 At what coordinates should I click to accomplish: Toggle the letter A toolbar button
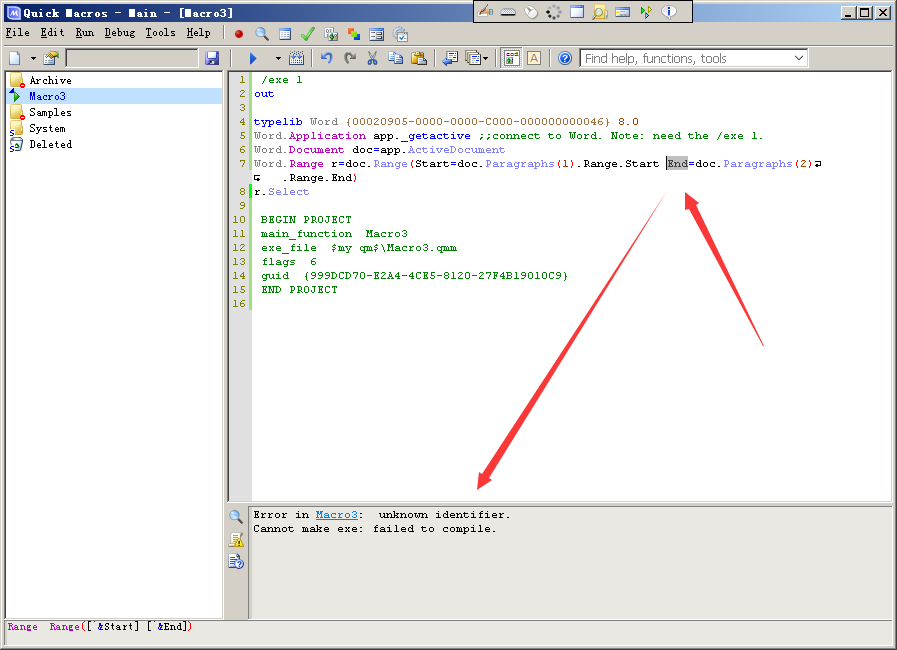tap(534, 59)
